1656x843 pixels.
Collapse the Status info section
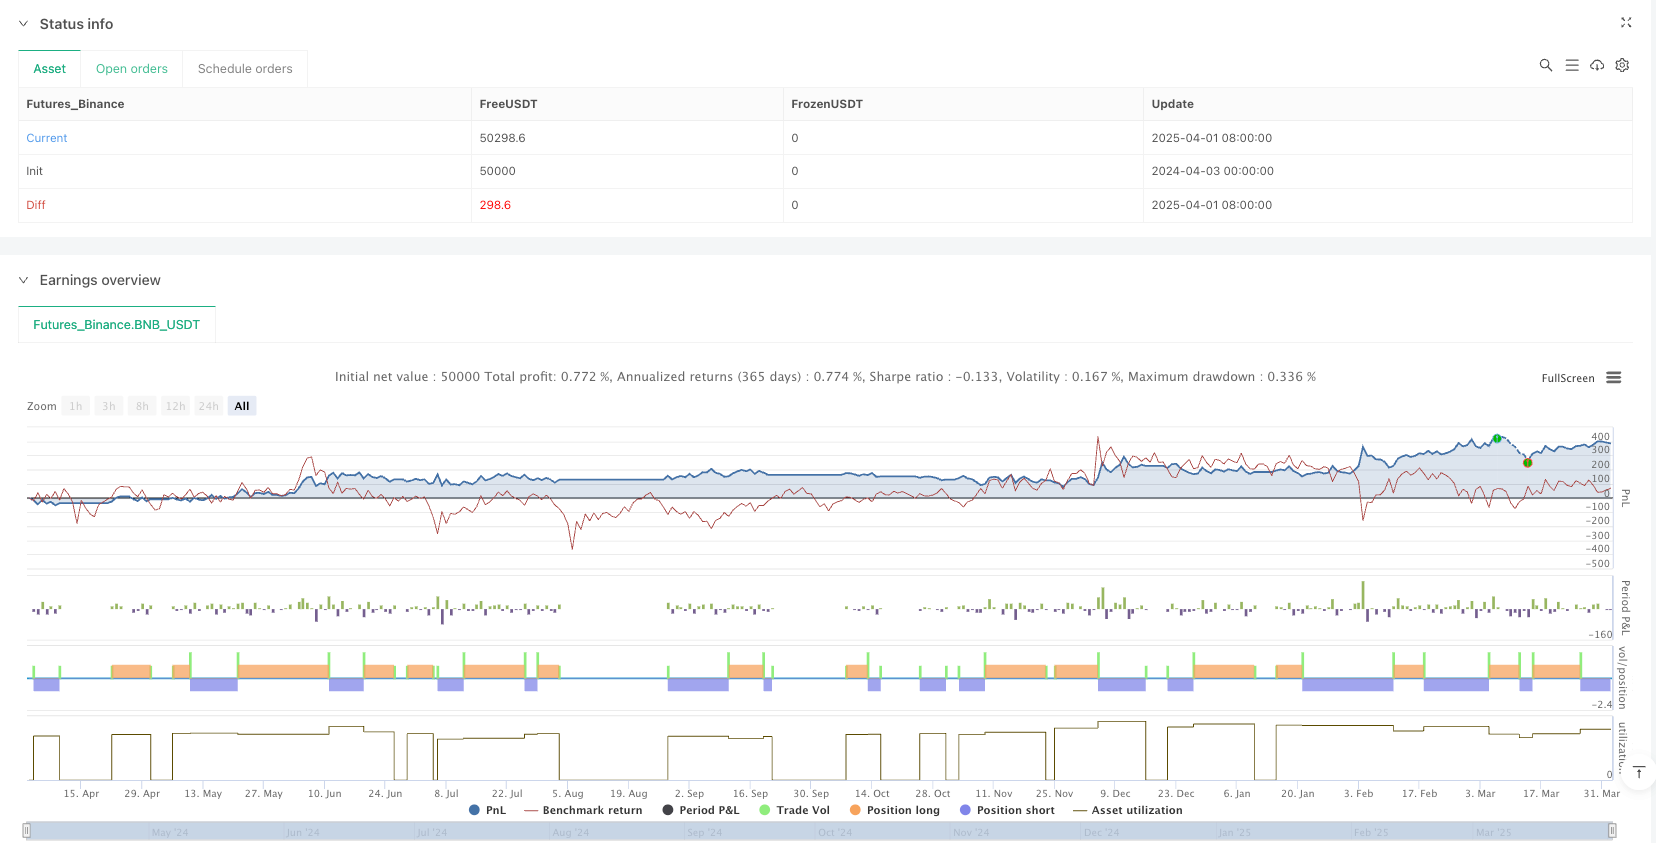24,24
